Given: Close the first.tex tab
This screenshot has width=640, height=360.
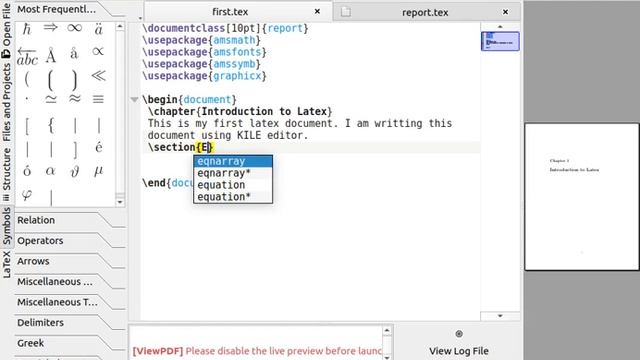Looking at the screenshot, I should [317, 11].
